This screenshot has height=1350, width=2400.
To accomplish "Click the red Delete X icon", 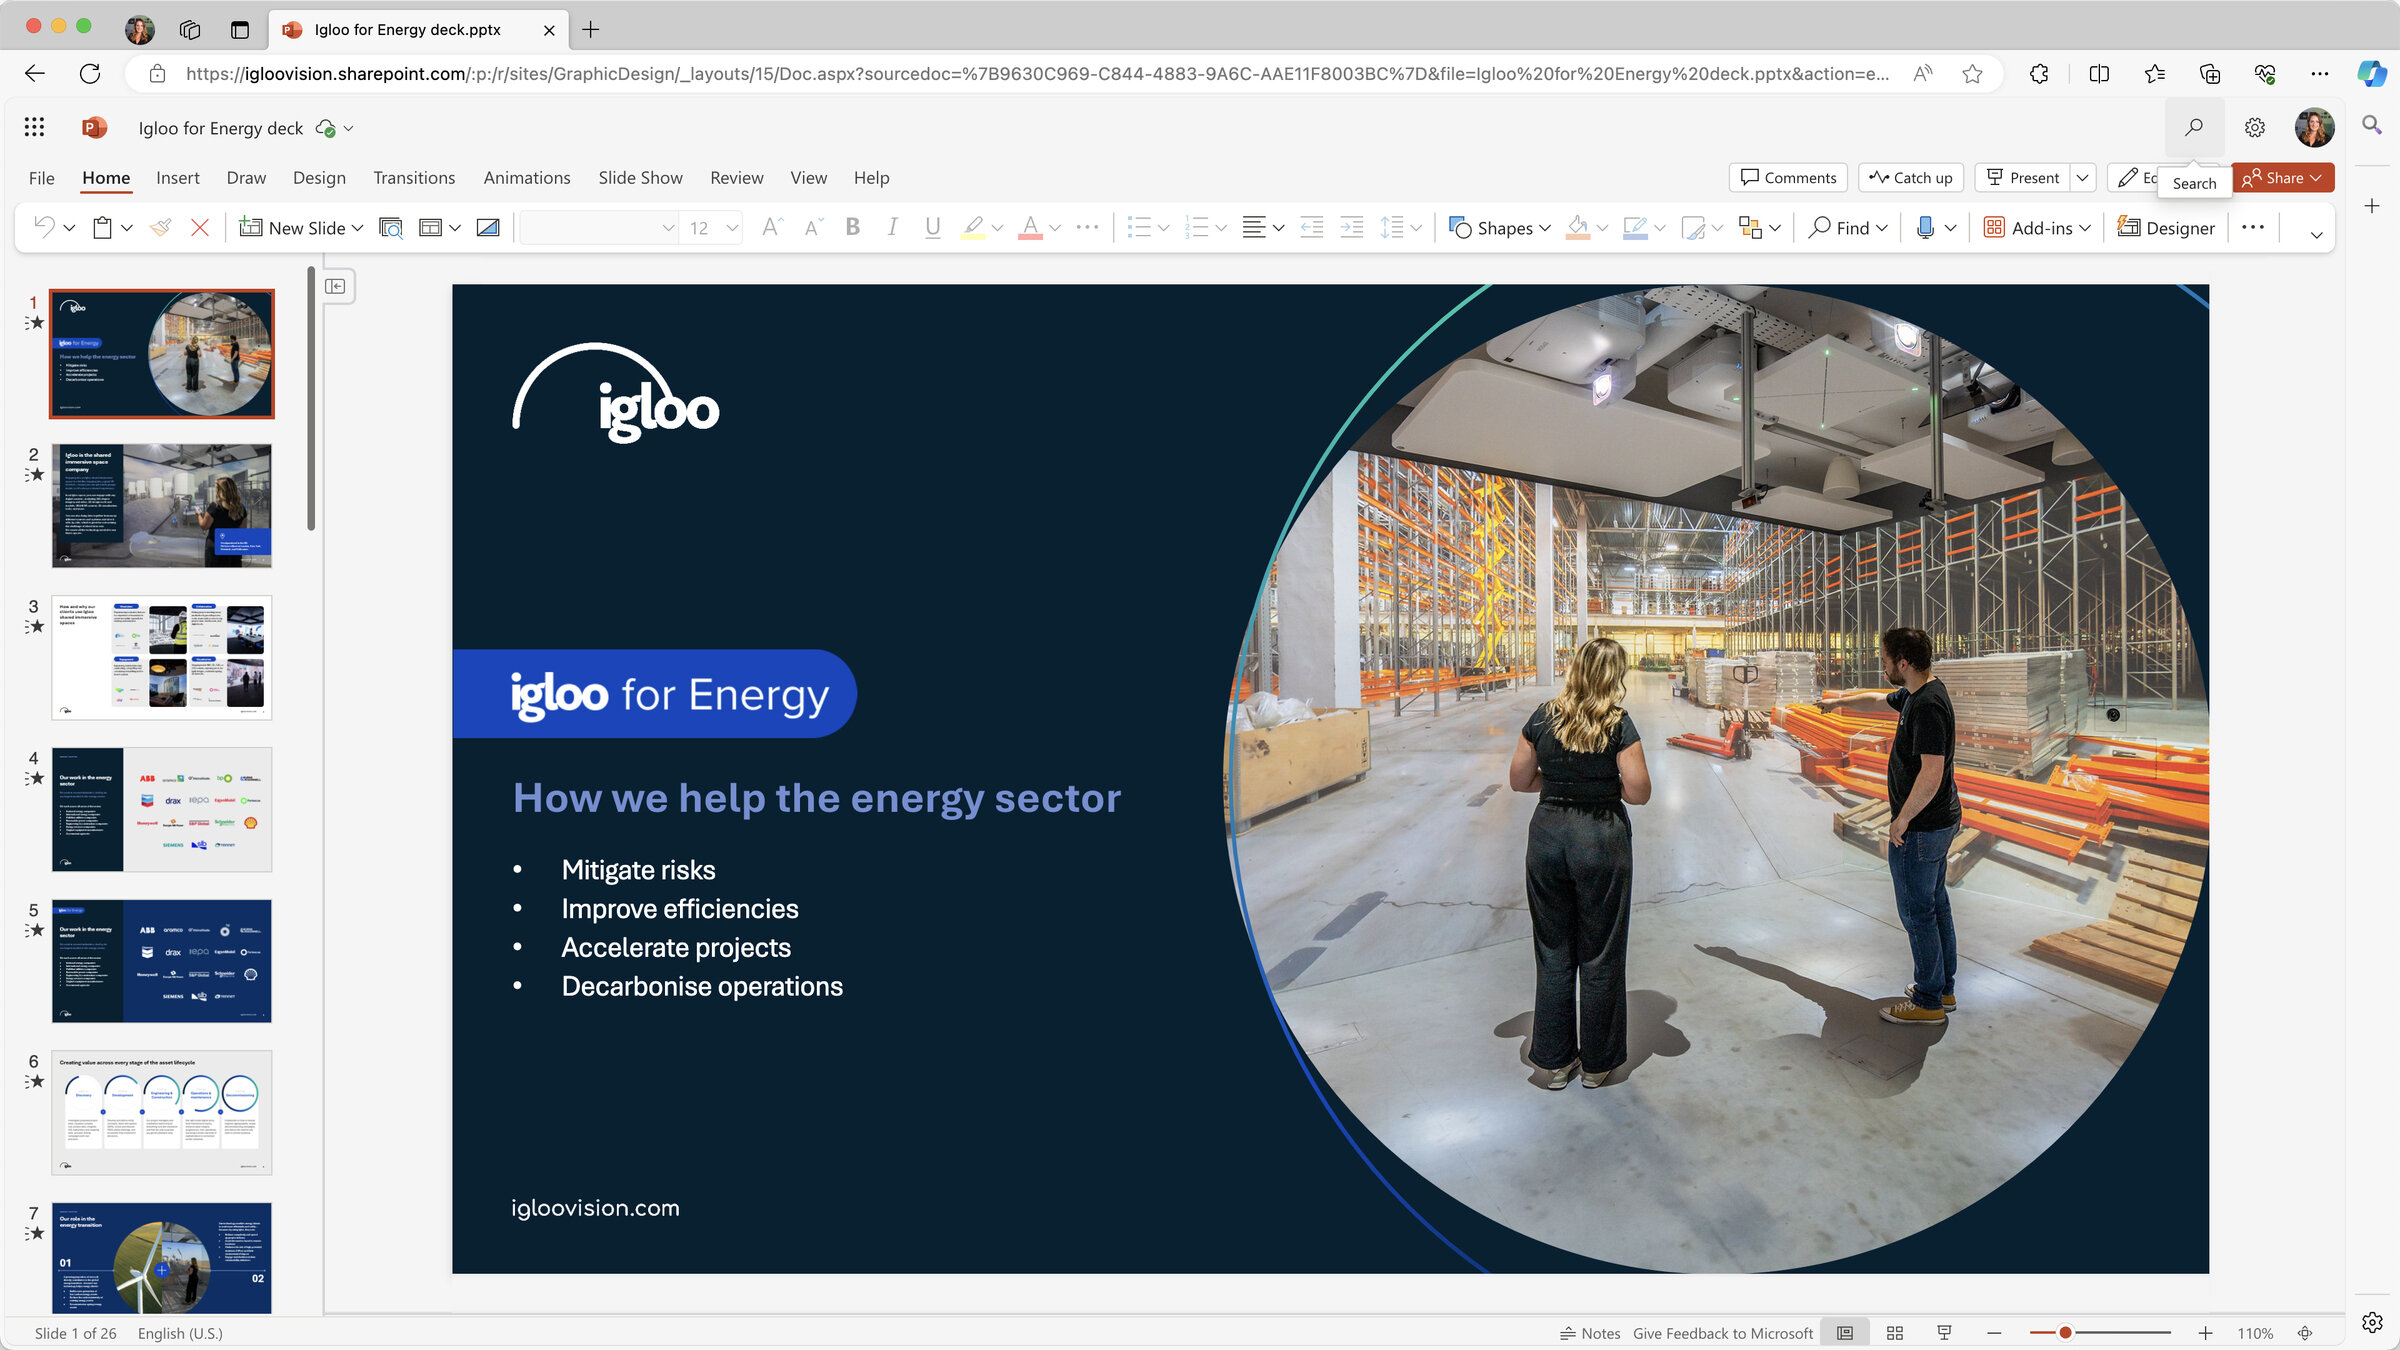I will pos(200,228).
